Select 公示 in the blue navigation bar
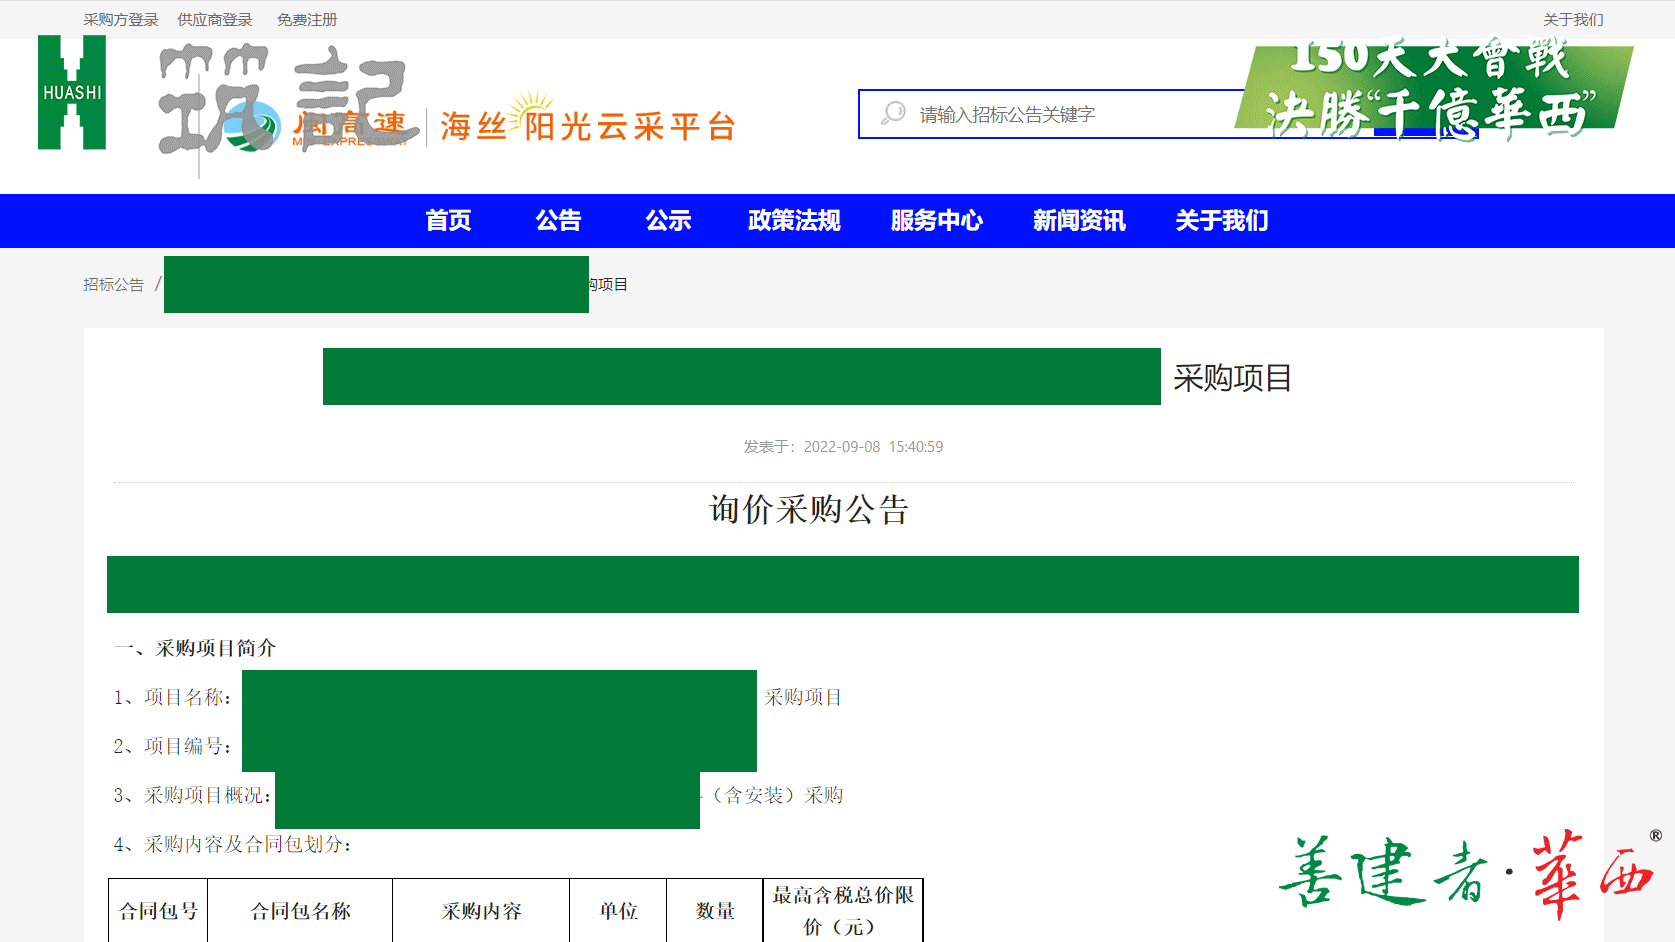Image resolution: width=1675 pixels, height=942 pixels. click(668, 221)
